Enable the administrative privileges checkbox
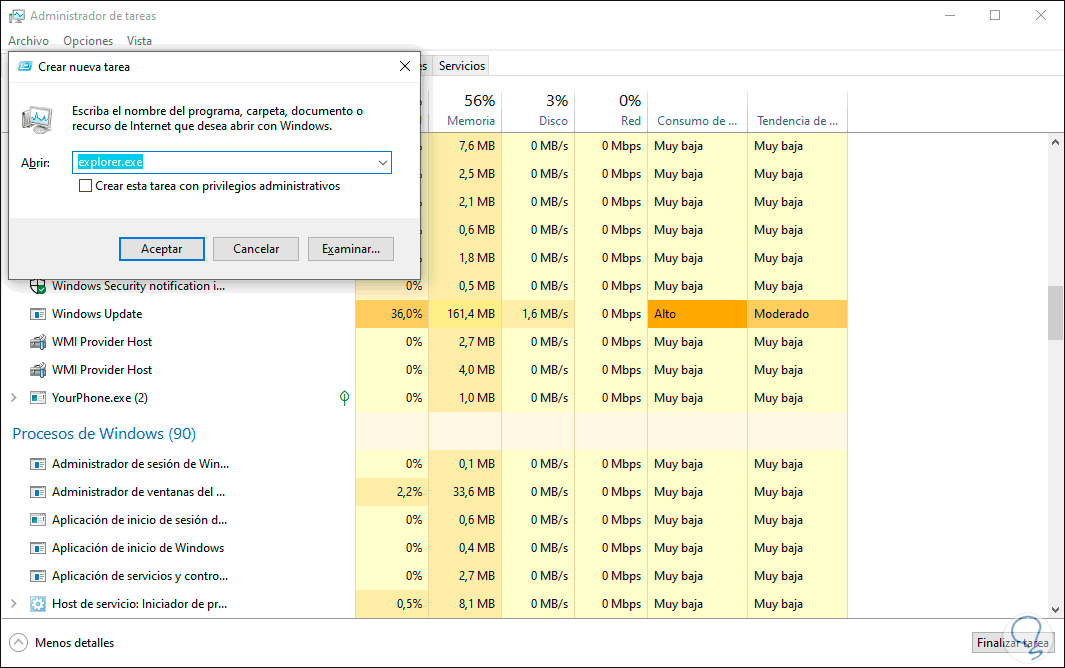This screenshot has height=668, width=1065. 86,186
